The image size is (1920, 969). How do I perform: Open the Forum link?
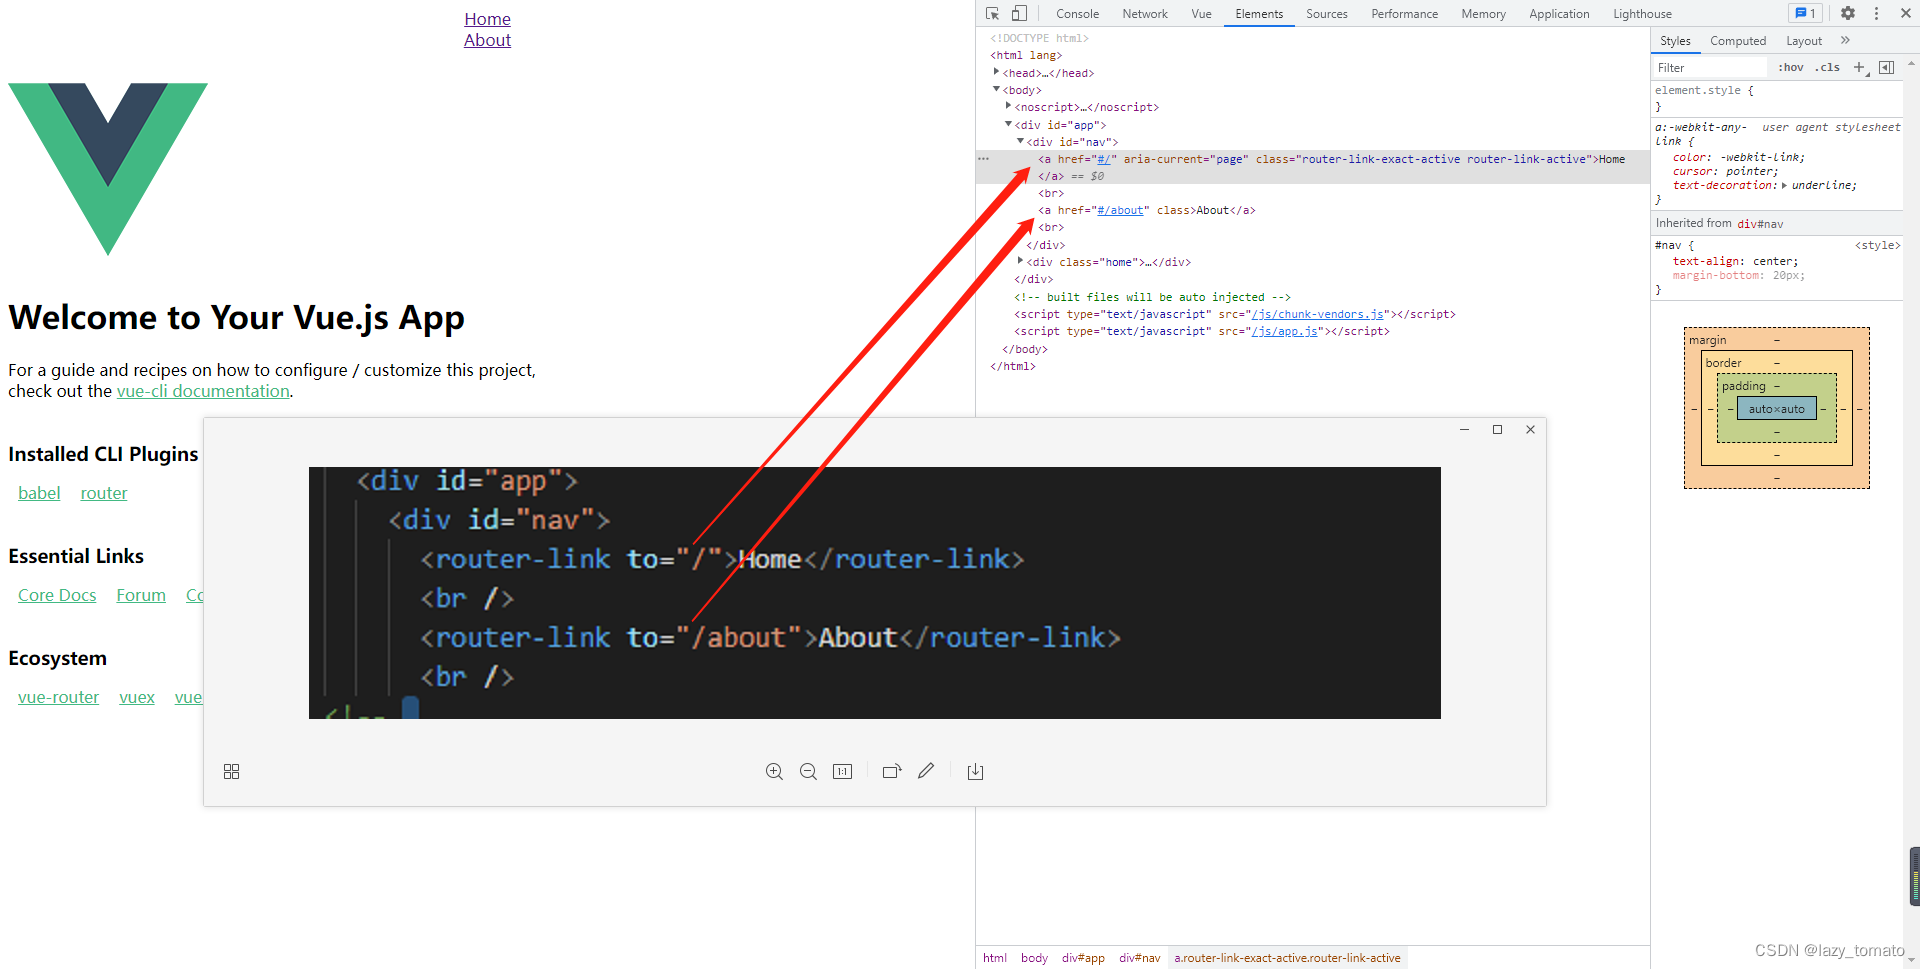(x=141, y=595)
